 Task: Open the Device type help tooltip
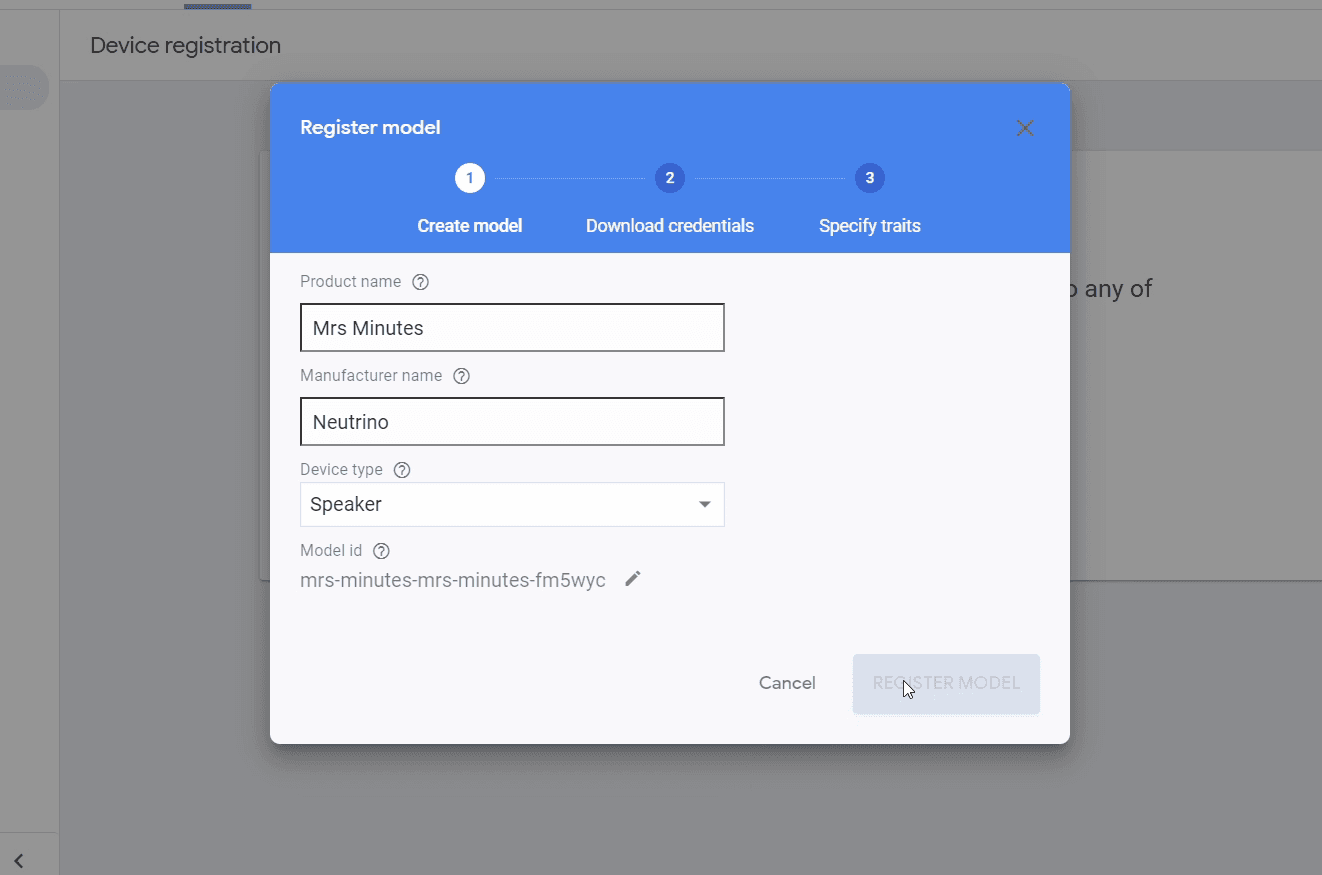pyautogui.click(x=402, y=469)
